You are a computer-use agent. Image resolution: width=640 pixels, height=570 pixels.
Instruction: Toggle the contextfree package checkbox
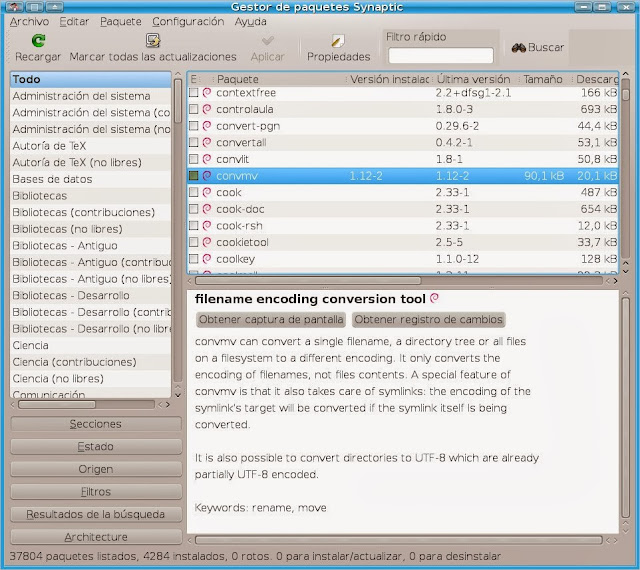(193, 93)
